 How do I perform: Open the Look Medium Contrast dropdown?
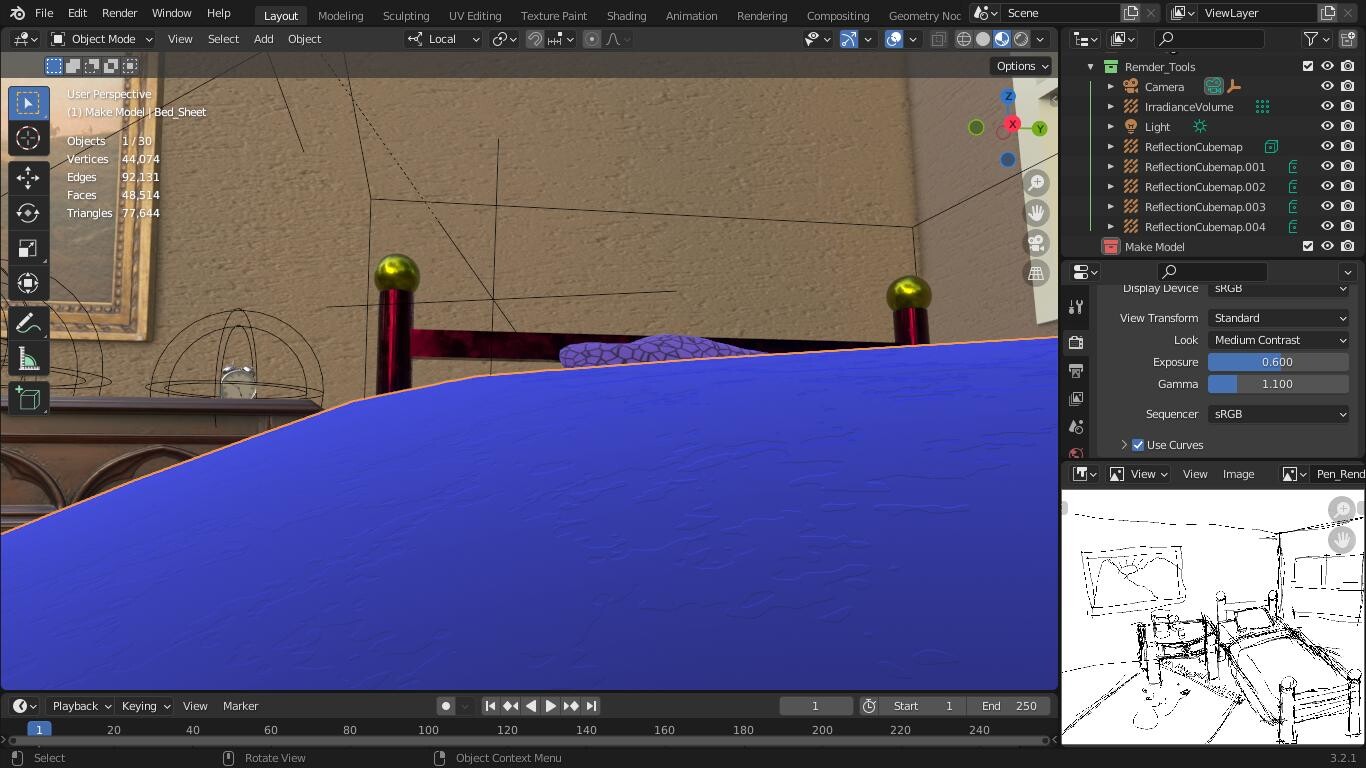click(1278, 340)
